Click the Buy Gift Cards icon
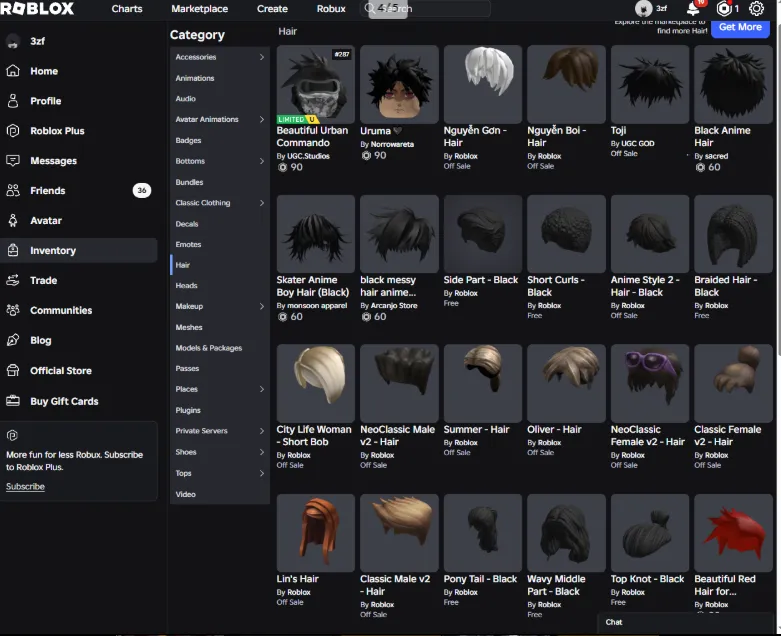The height and width of the screenshot is (636, 781). [13, 401]
